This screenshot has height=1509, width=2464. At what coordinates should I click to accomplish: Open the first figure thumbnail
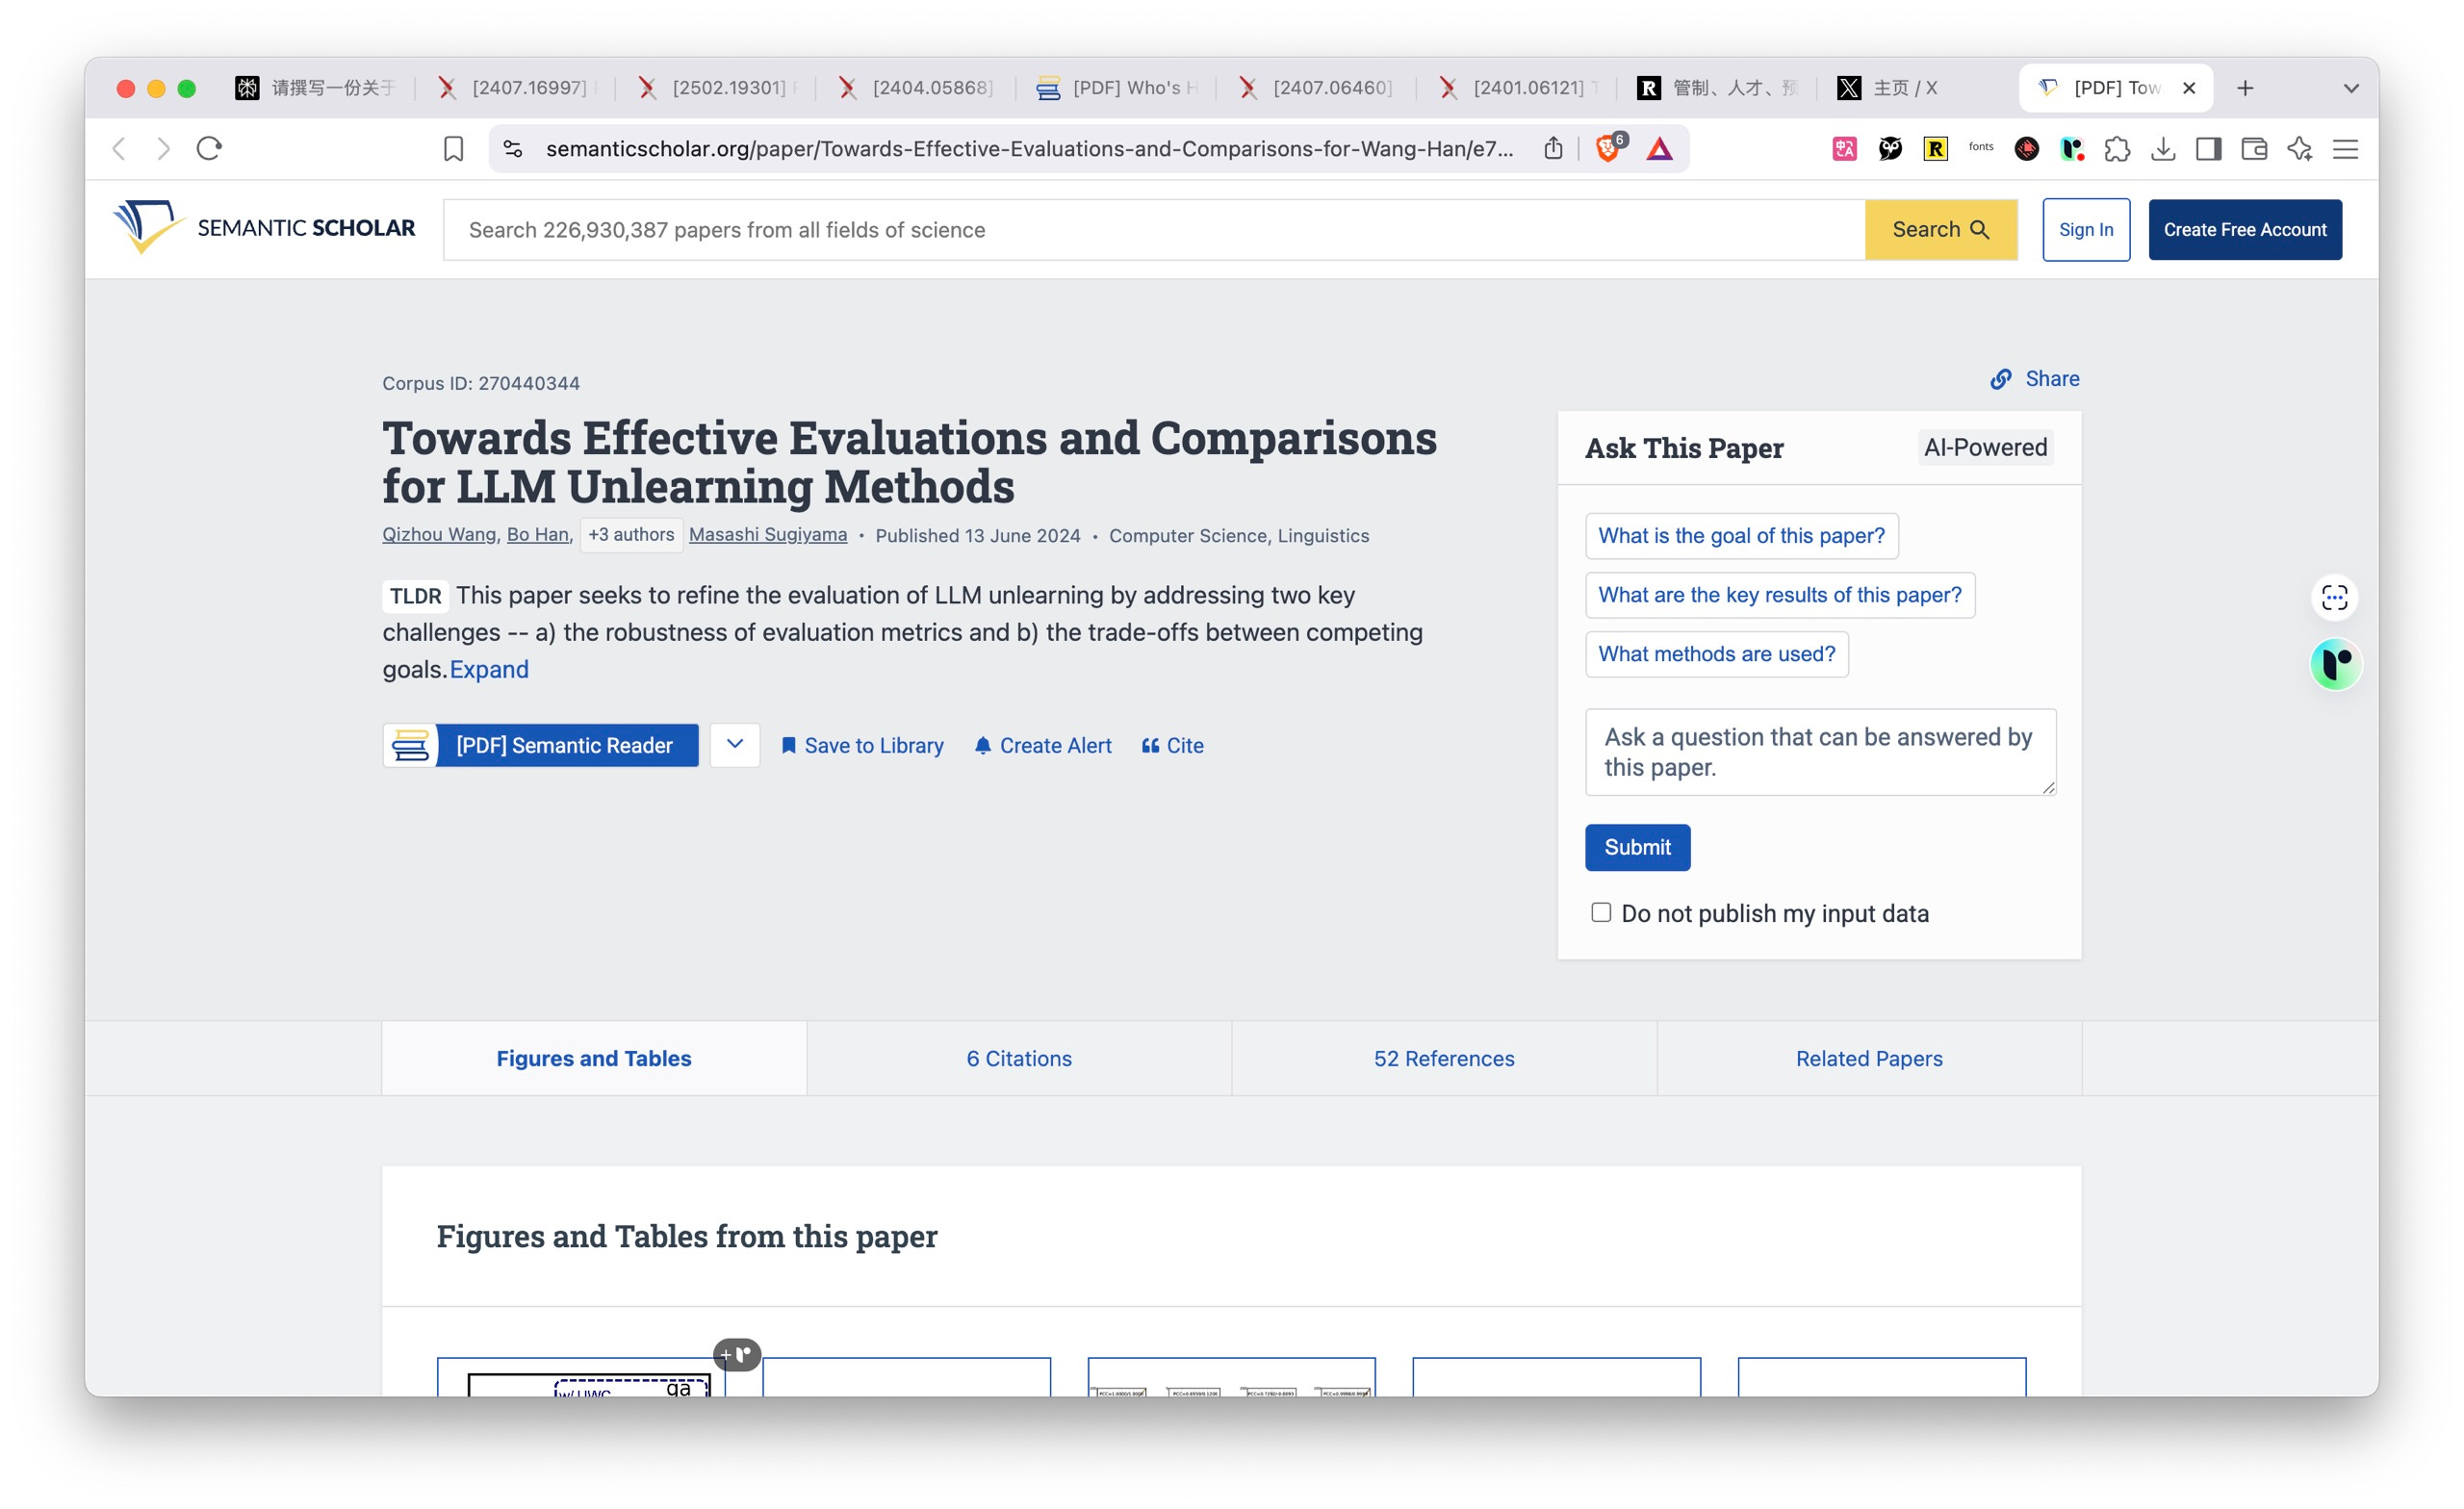click(581, 1378)
